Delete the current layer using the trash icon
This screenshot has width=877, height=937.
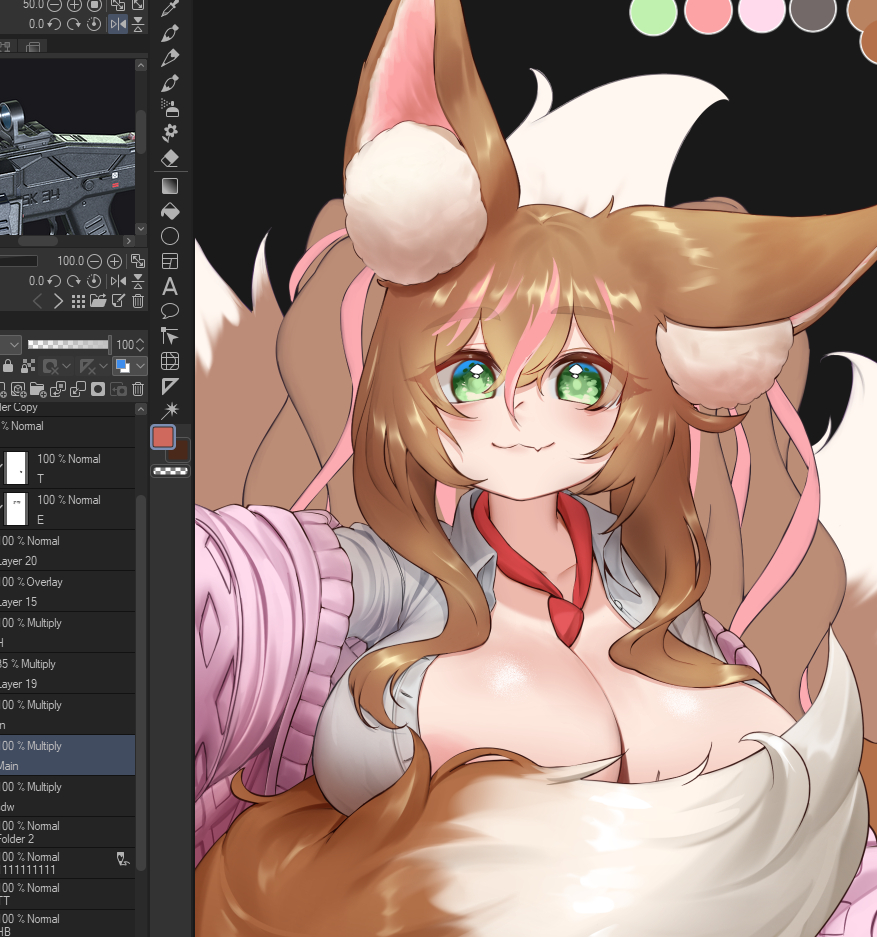[137, 390]
